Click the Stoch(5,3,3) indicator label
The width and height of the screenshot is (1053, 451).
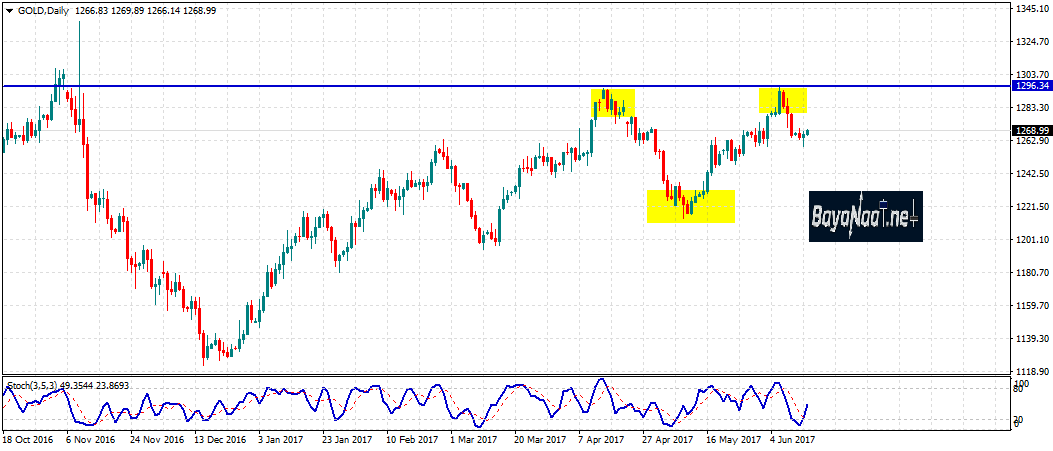click(35, 385)
